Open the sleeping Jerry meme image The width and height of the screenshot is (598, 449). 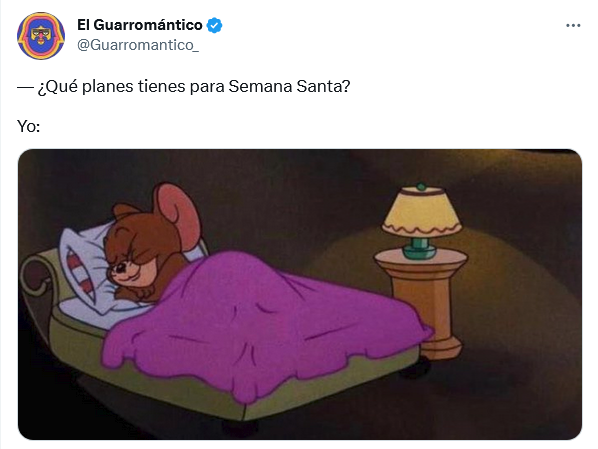coord(300,294)
